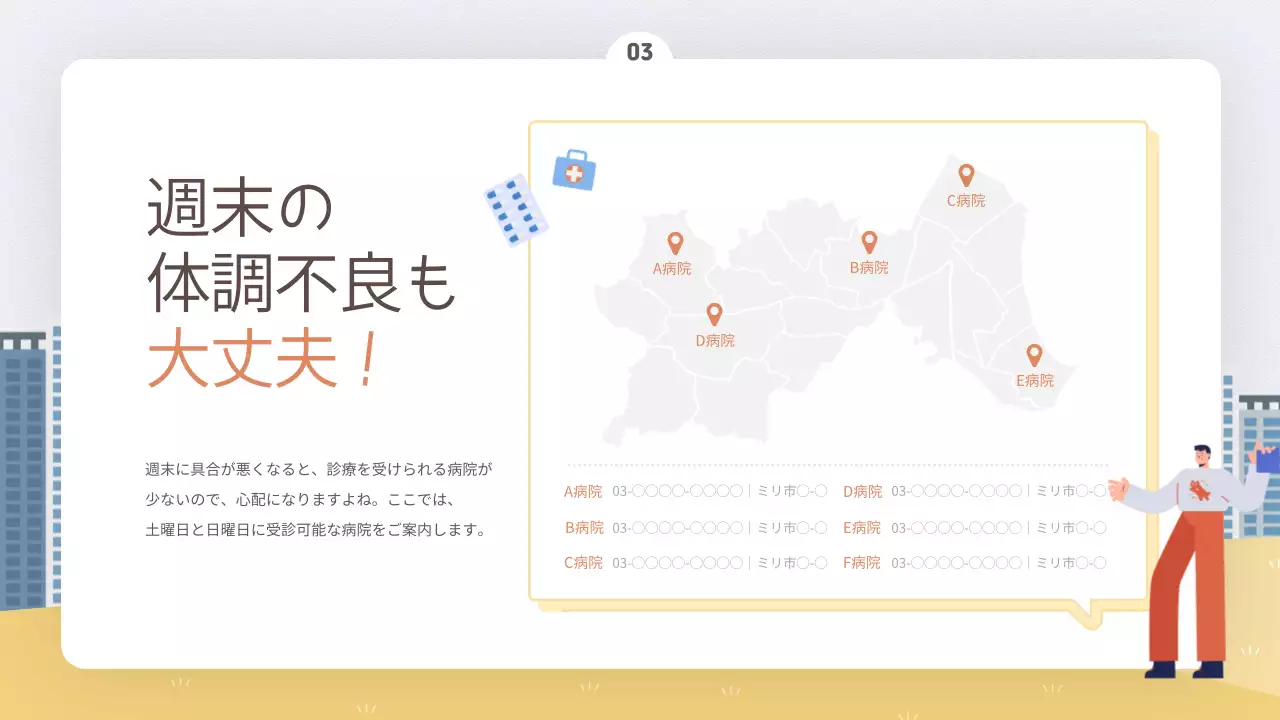Click the A病院 map pin
This screenshot has width=1280, height=720.
click(x=675, y=243)
